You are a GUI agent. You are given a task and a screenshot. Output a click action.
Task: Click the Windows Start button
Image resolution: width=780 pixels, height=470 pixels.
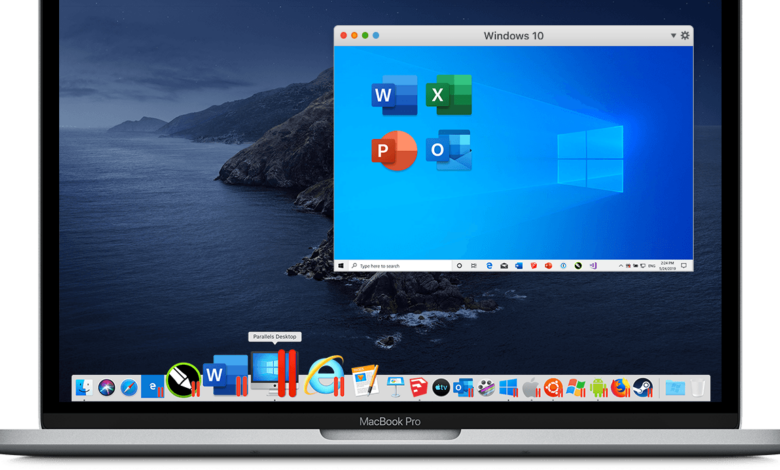point(341,266)
